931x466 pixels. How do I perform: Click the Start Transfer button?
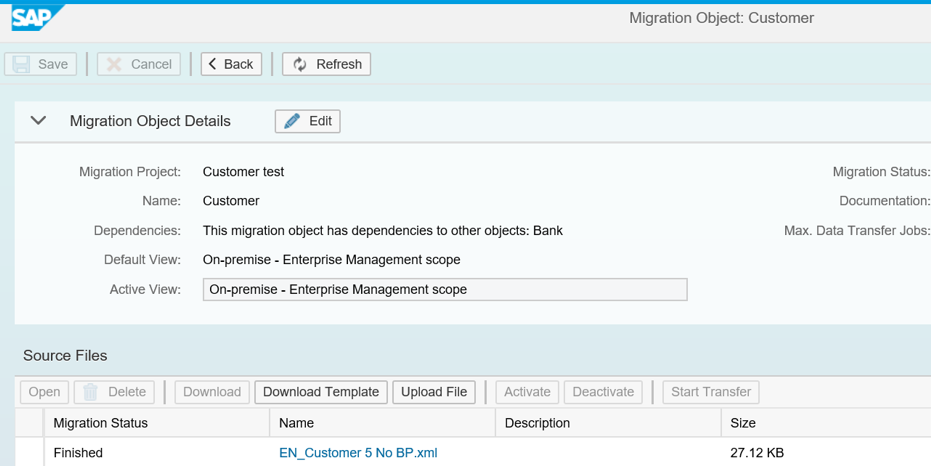point(711,392)
